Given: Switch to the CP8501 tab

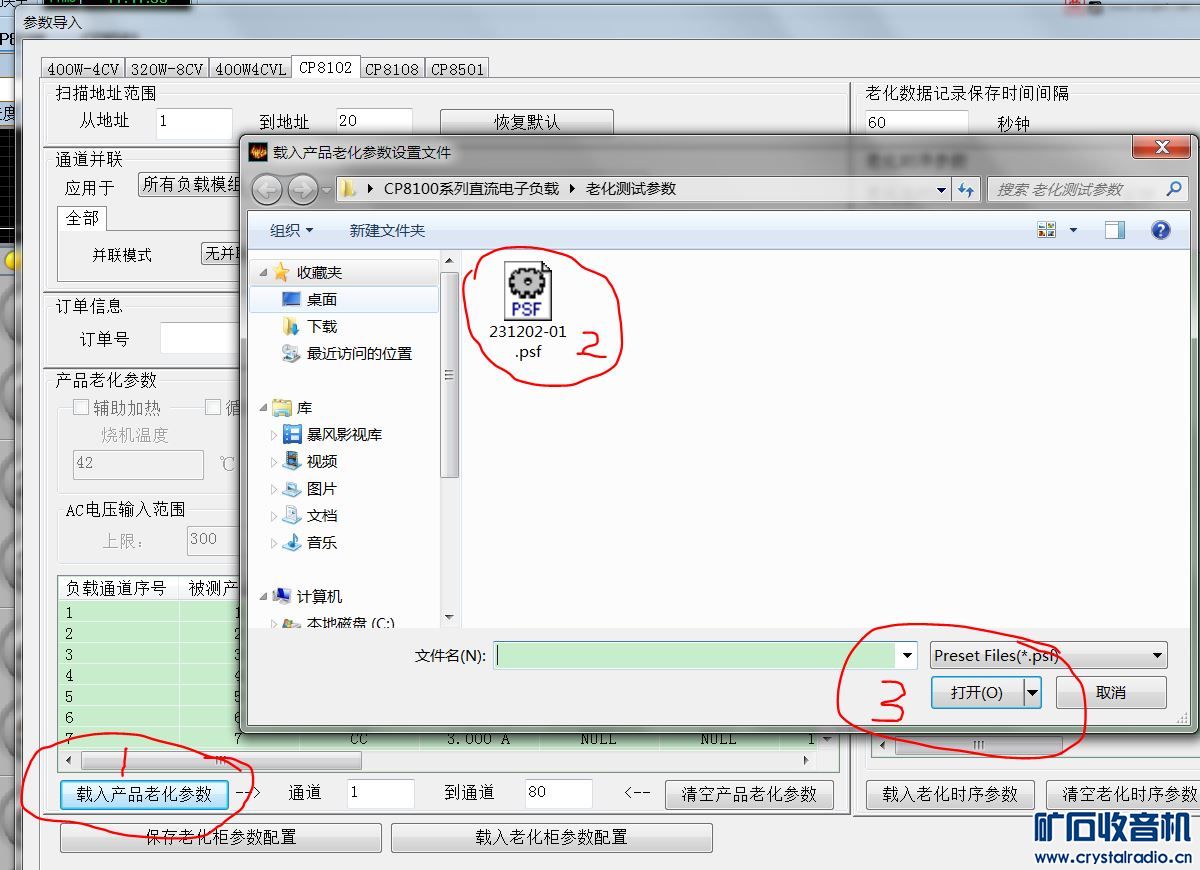Looking at the screenshot, I should (x=457, y=69).
